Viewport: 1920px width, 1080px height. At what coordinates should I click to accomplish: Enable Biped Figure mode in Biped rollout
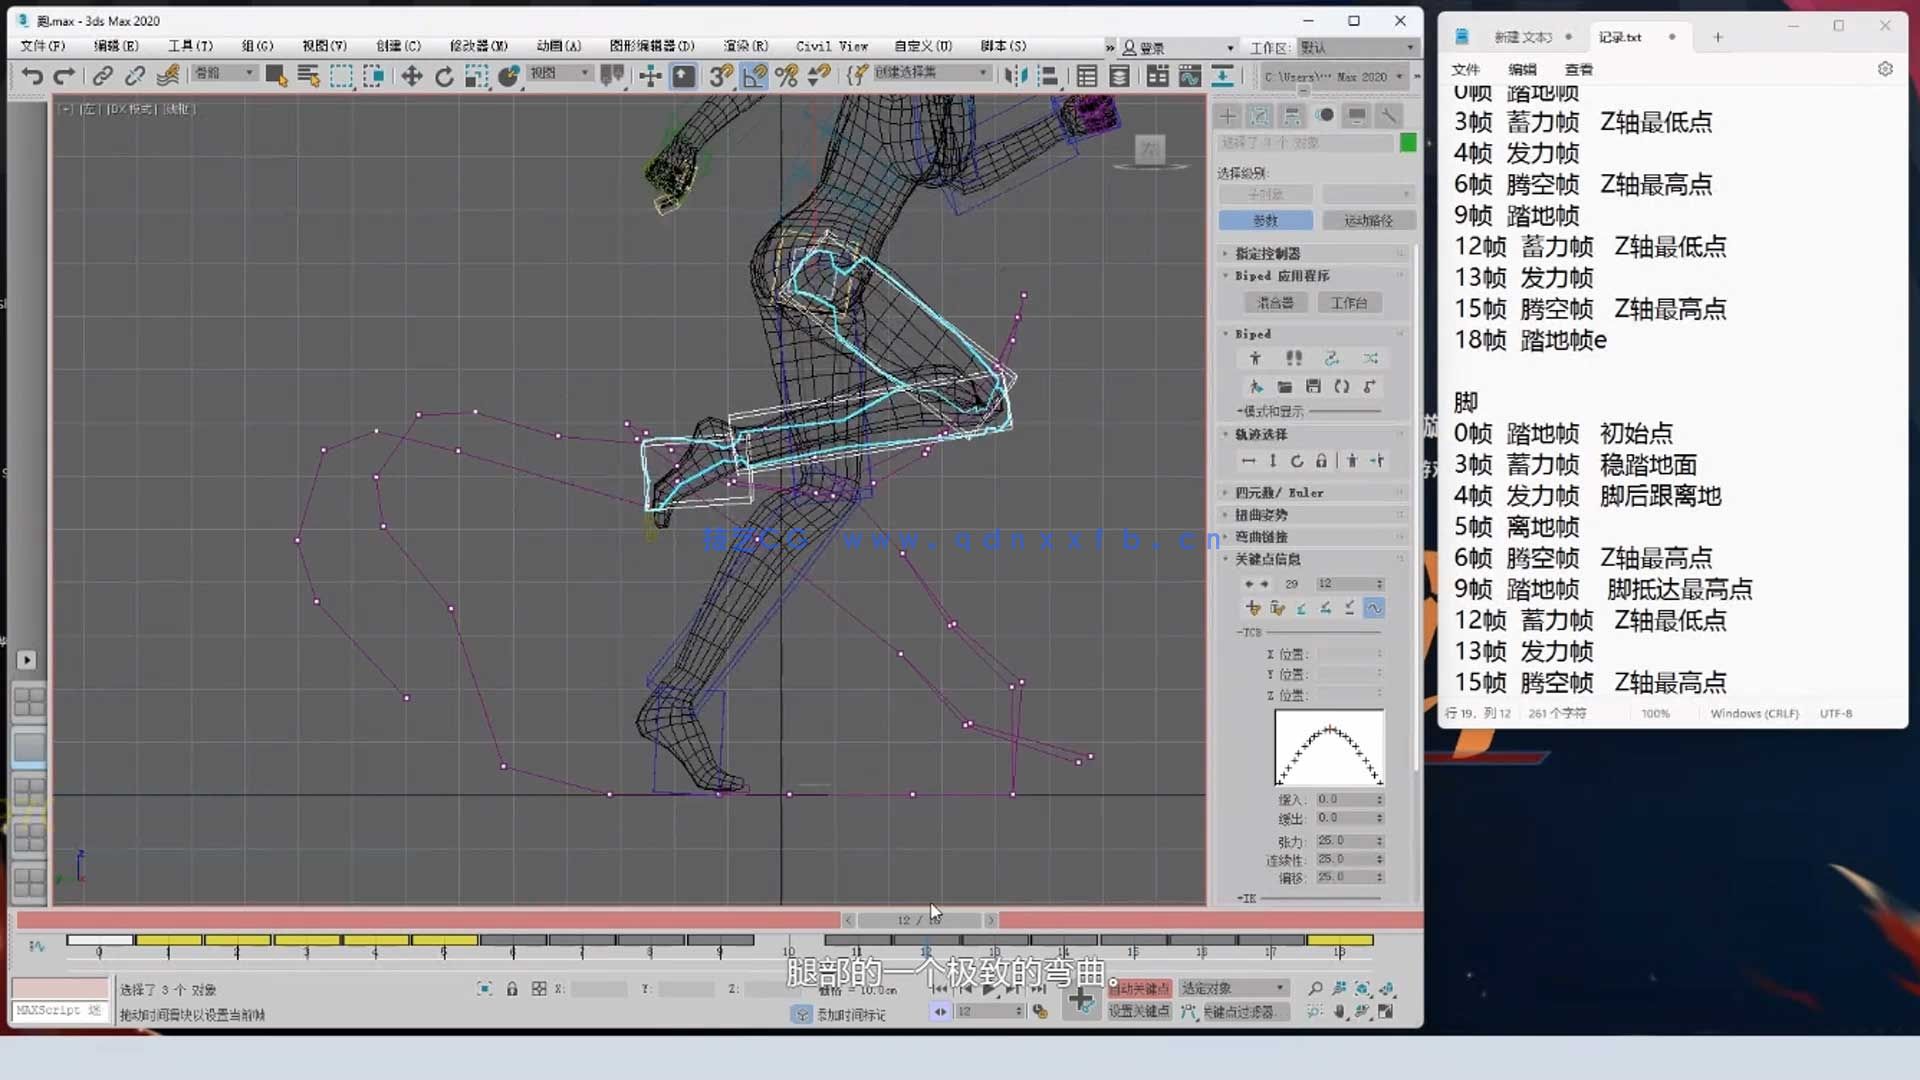pyautogui.click(x=1255, y=357)
